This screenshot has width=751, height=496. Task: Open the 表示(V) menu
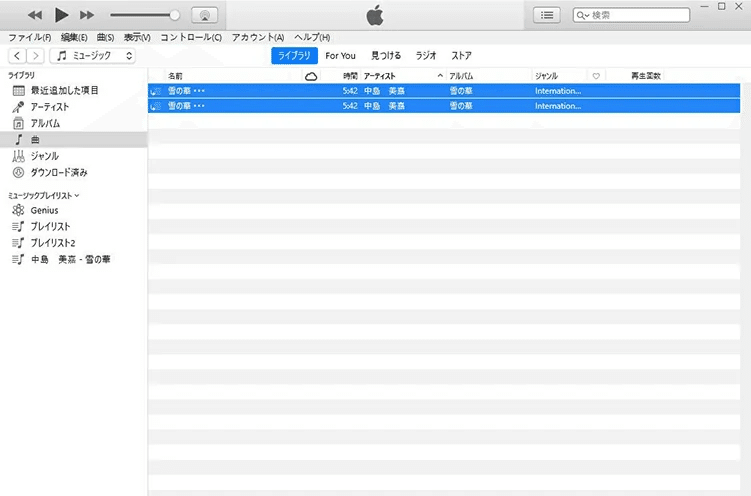(x=137, y=37)
